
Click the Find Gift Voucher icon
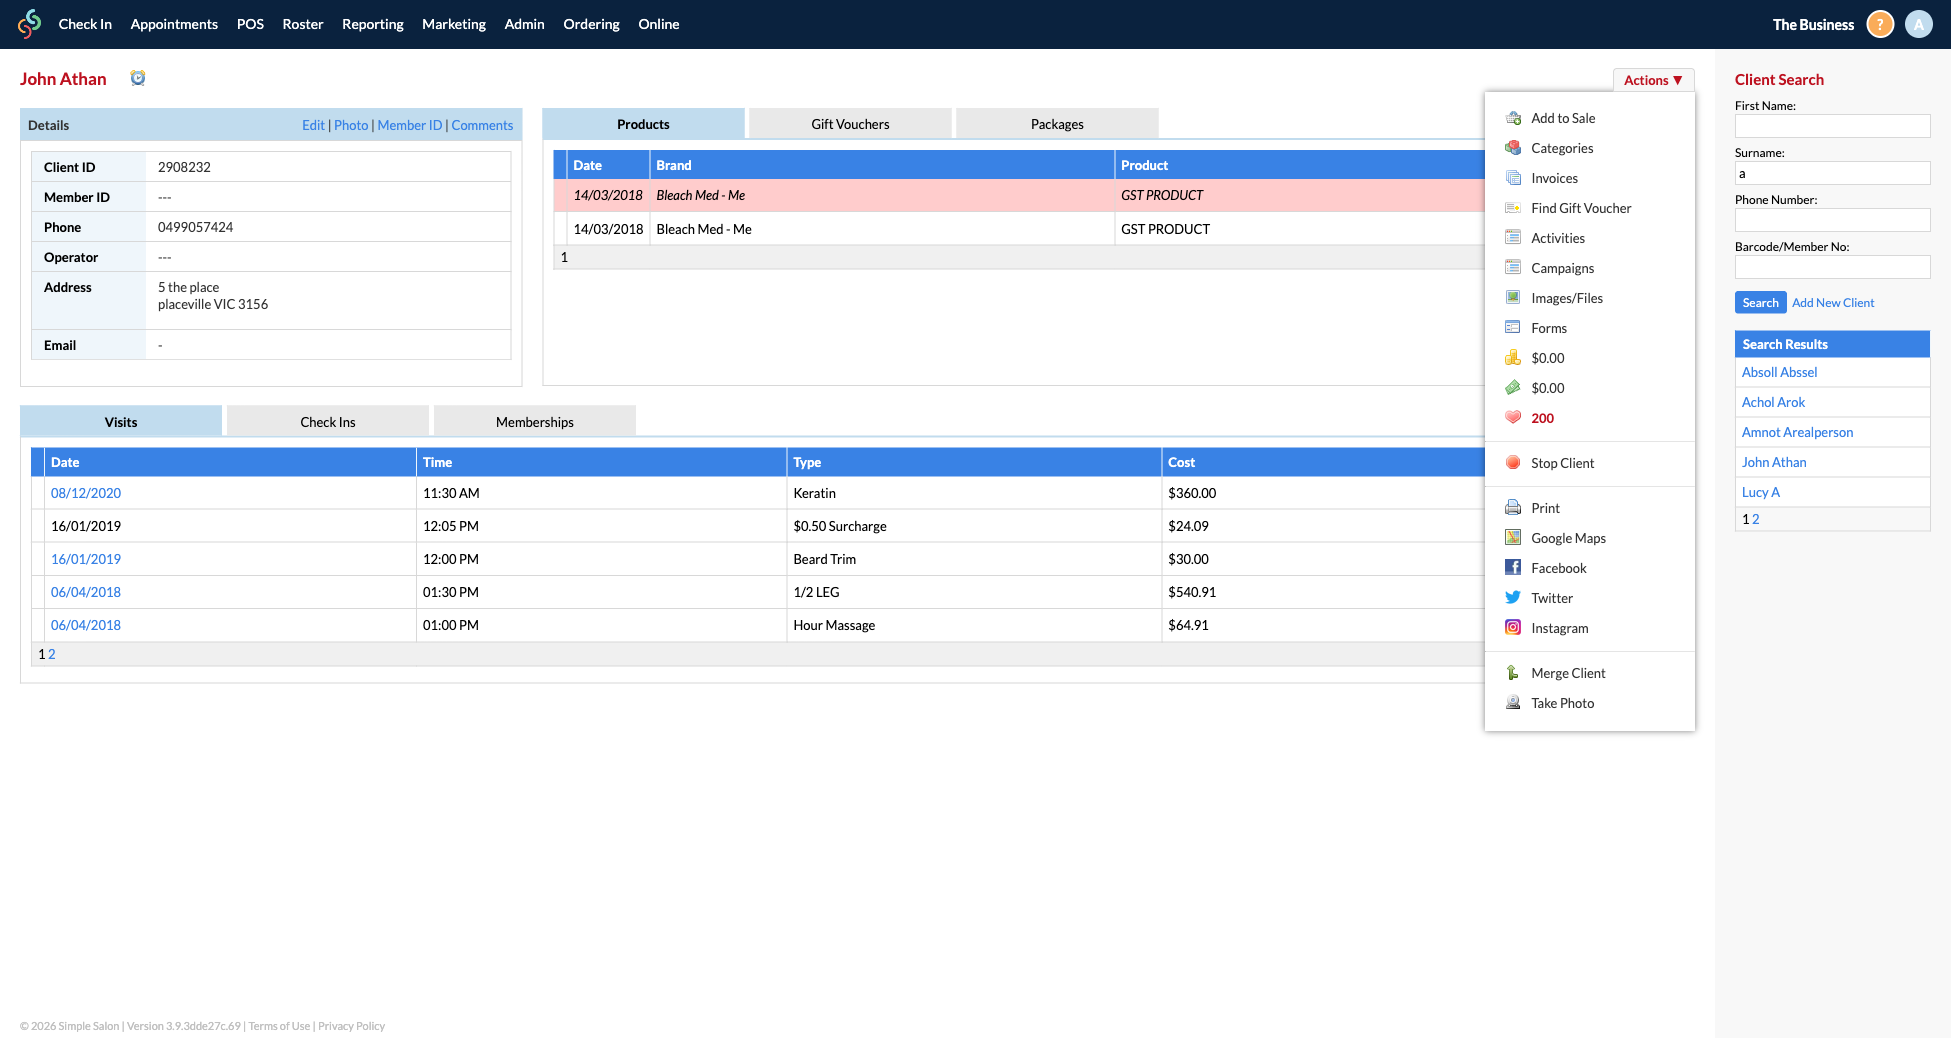[x=1512, y=207]
